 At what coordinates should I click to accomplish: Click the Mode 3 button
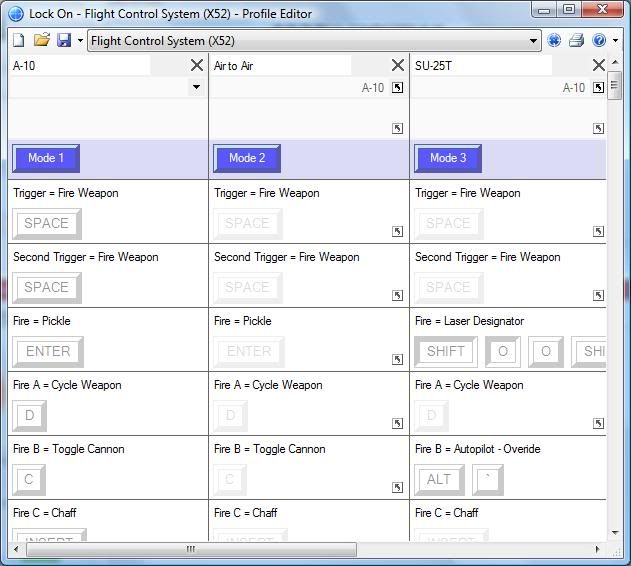pyautogui.click(x=448, y=158)
